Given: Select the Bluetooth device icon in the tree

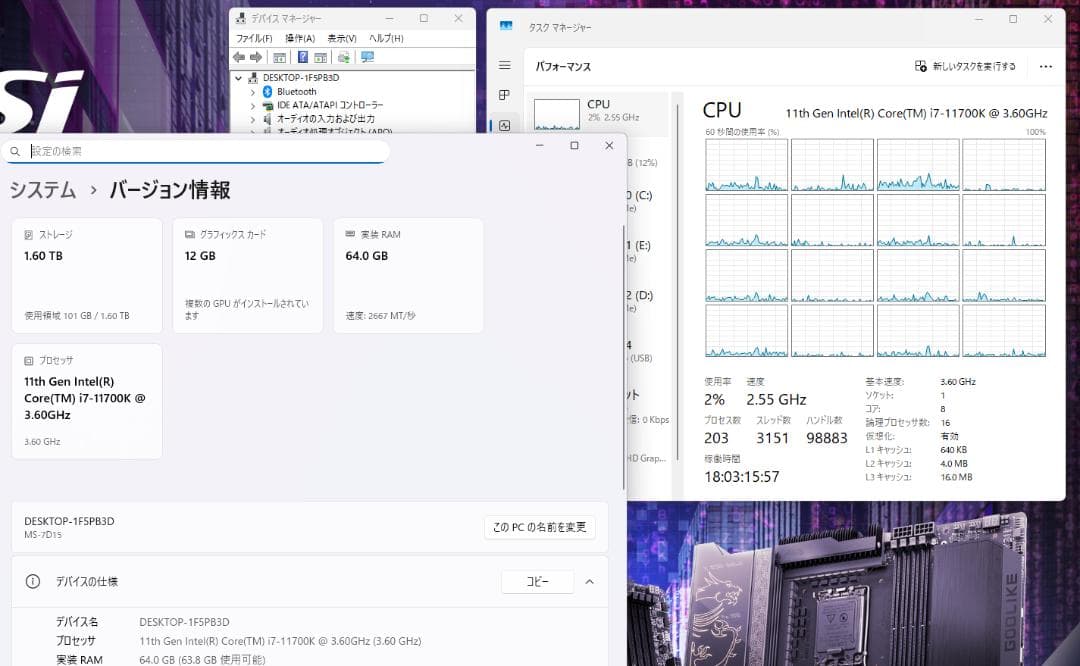Looking at the screenshot, I should coord(268,92).
